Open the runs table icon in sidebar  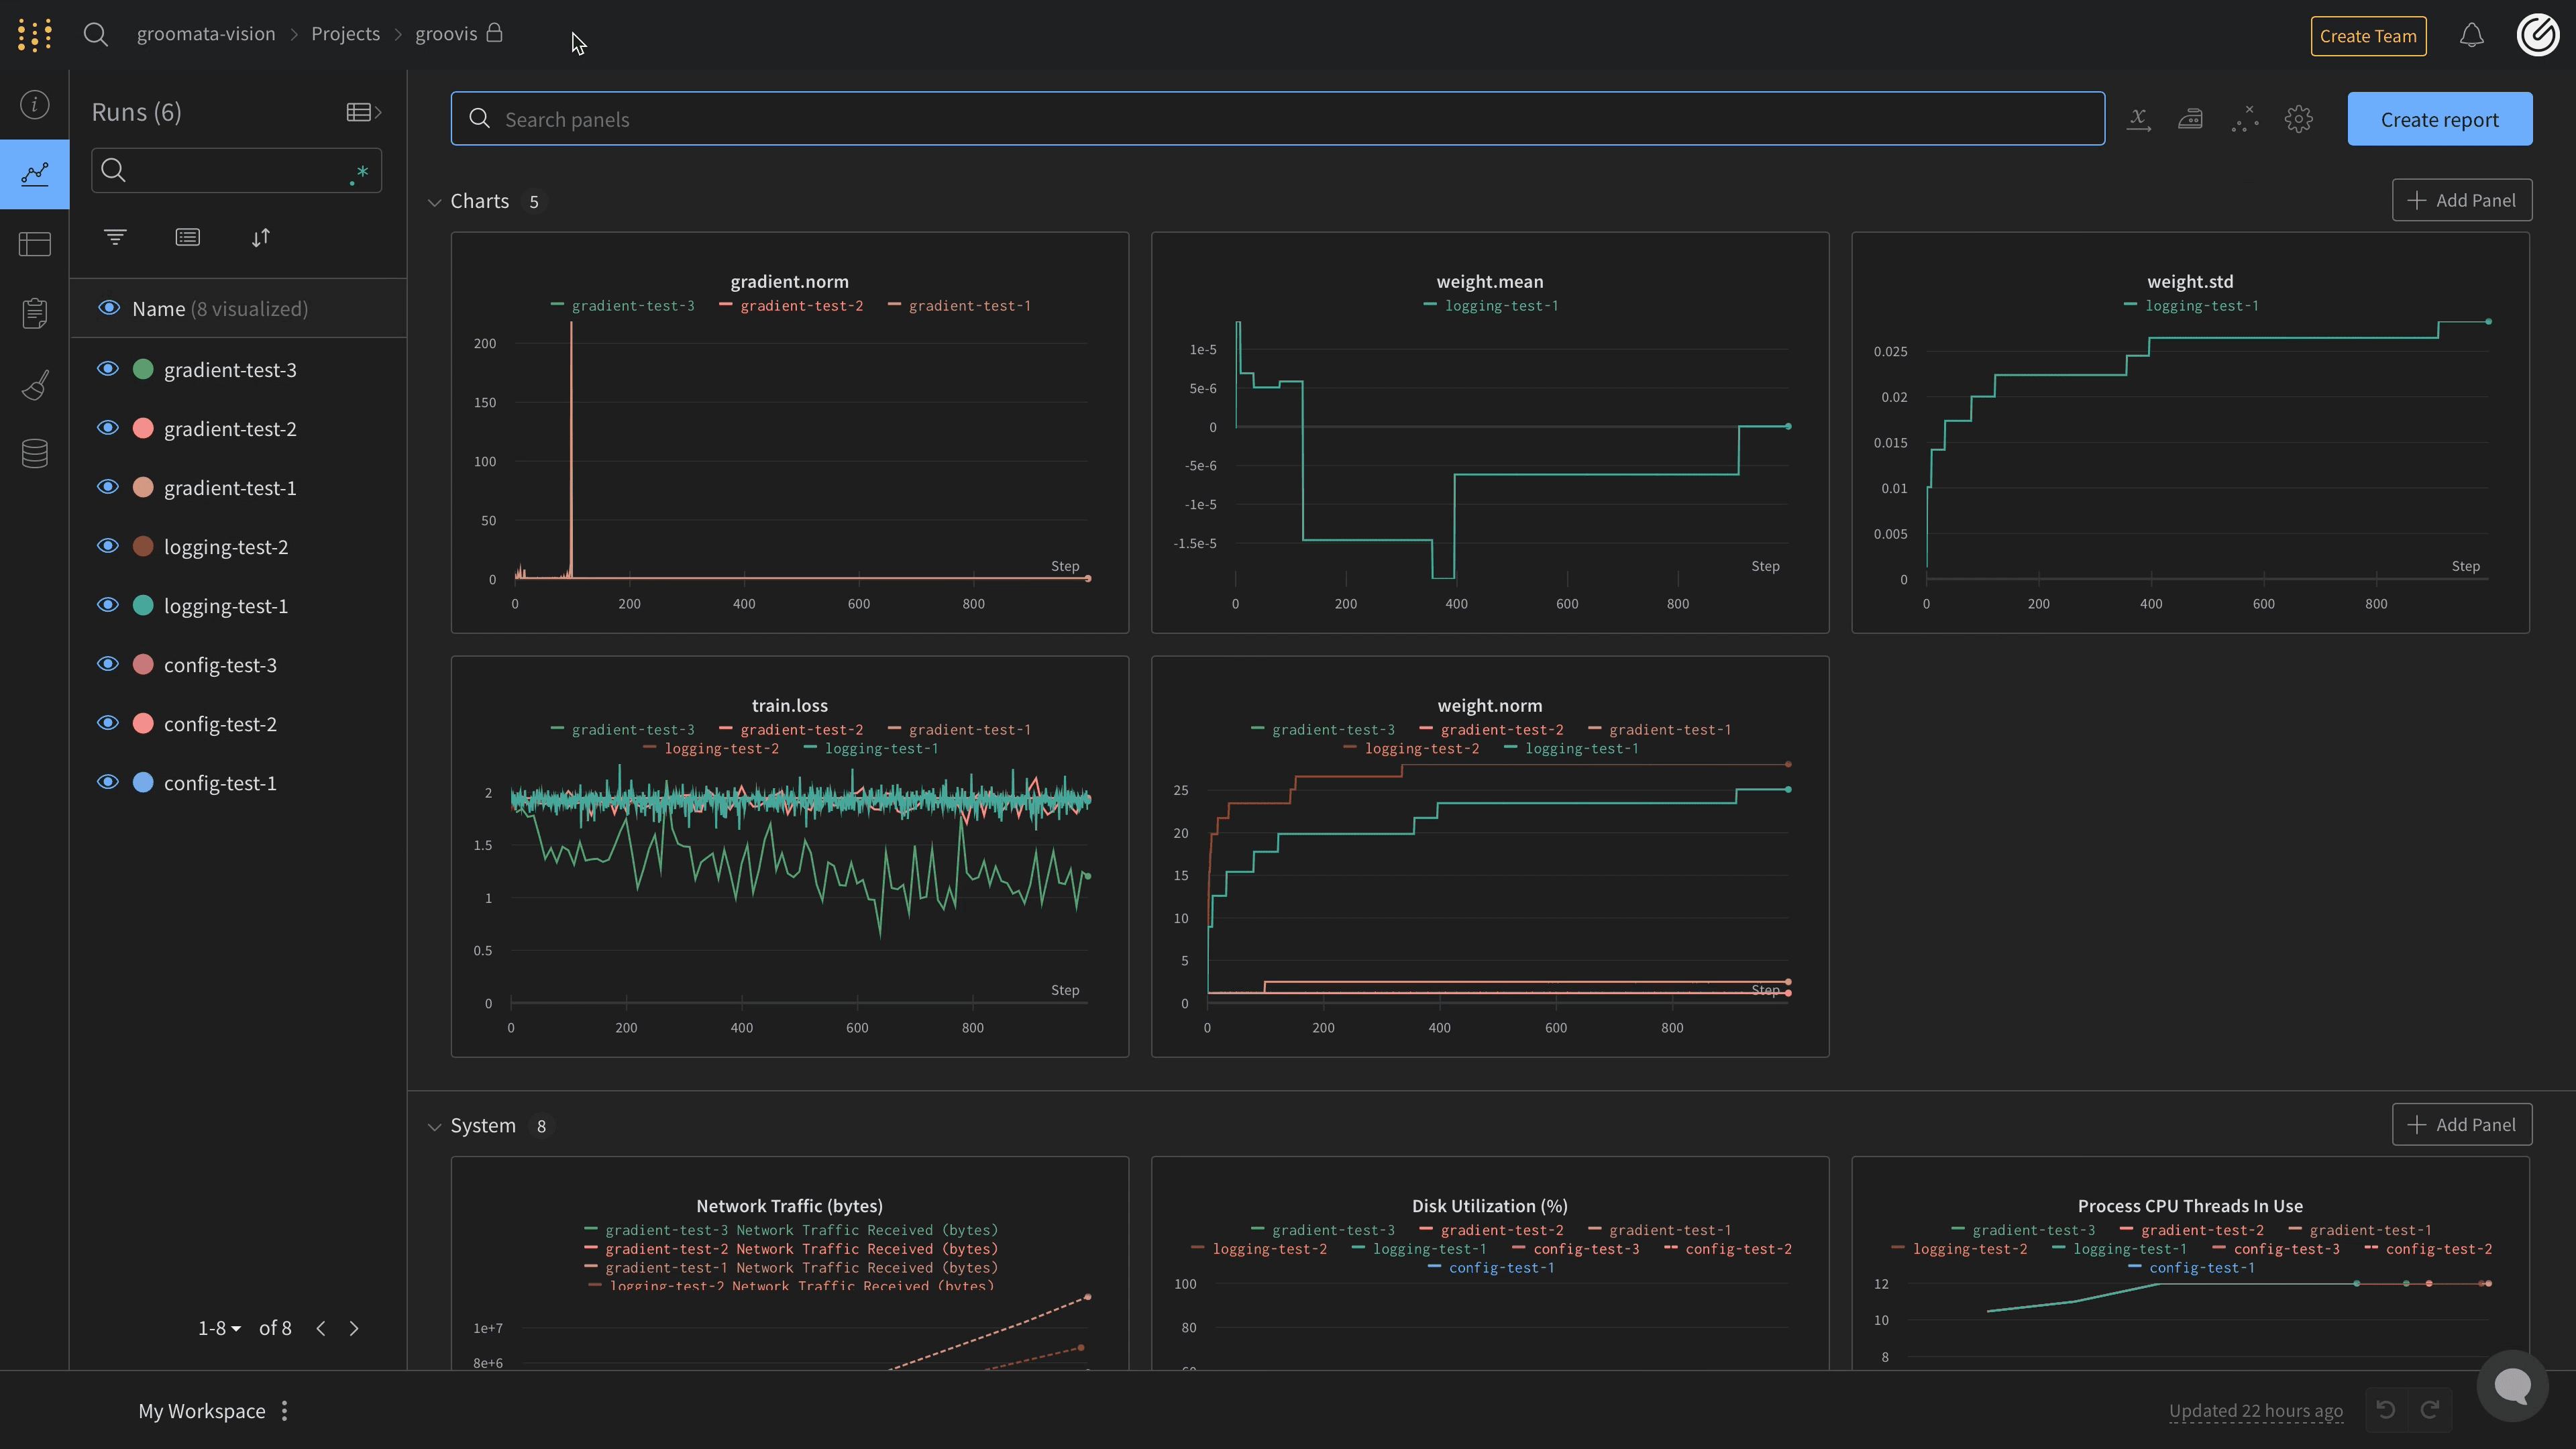[x=35, y=244]
